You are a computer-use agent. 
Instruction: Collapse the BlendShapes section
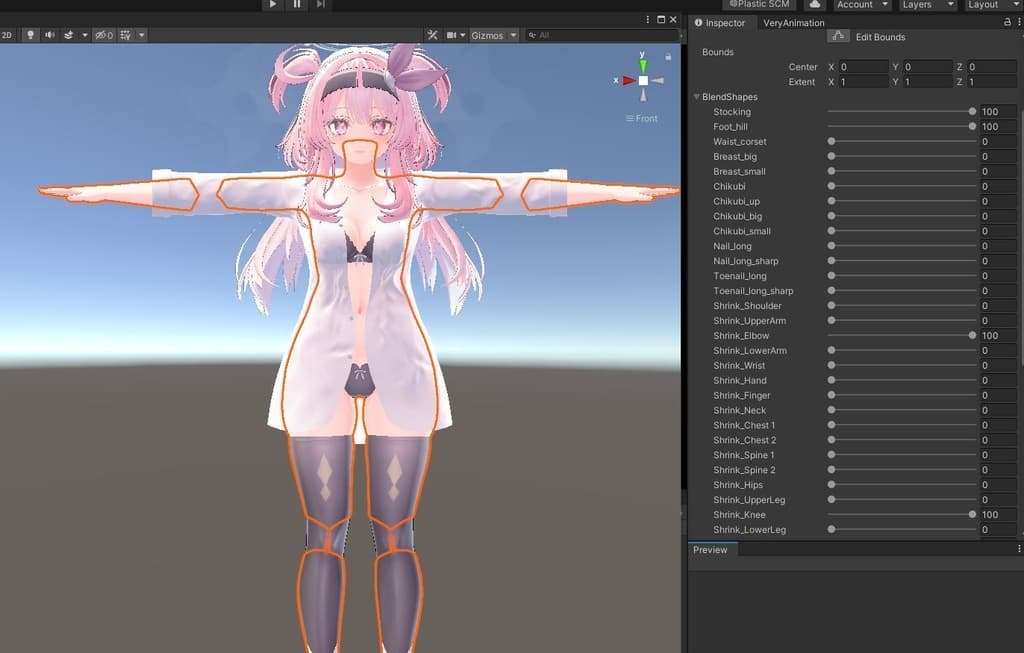(x=696, y=97)
